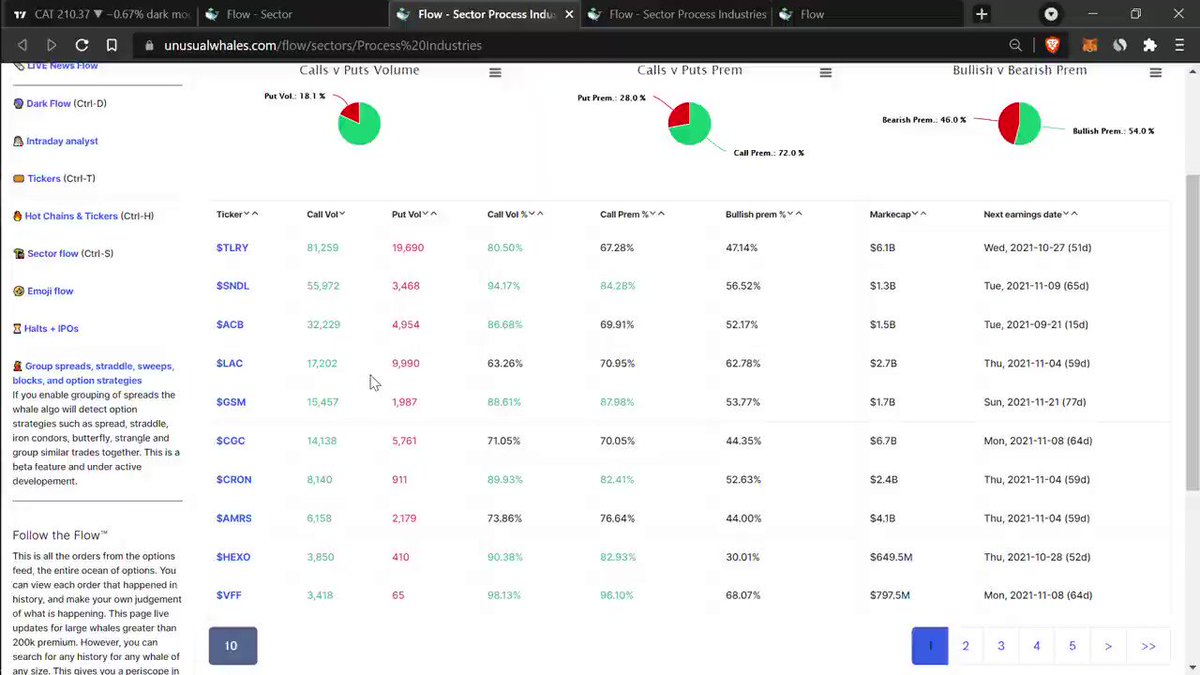This screenshot has height=675, width=1200.
Task: Go to the next page with > button
Action: coord(1108,646)
